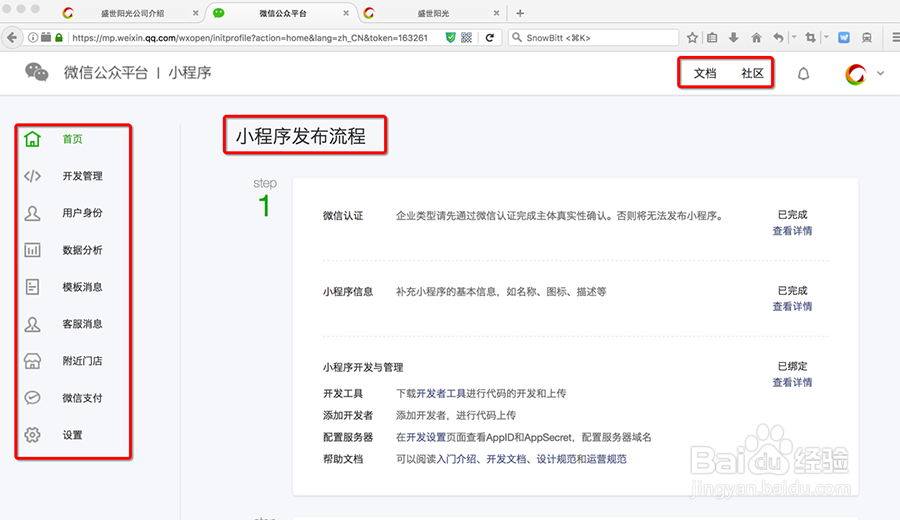Open the 开发设置 link
Screen dimensions: 900x520
tap(426, 437)
